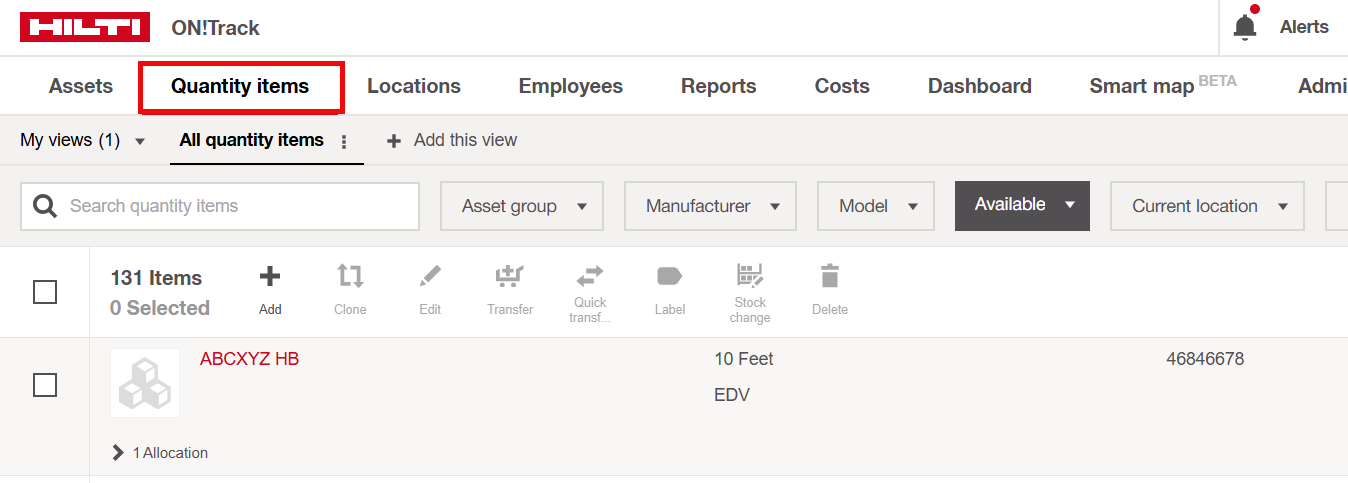Click the Label tag icon
The width and height of the screenshot is (1348, 483).
pyautogui.click(x=669, y=277)
